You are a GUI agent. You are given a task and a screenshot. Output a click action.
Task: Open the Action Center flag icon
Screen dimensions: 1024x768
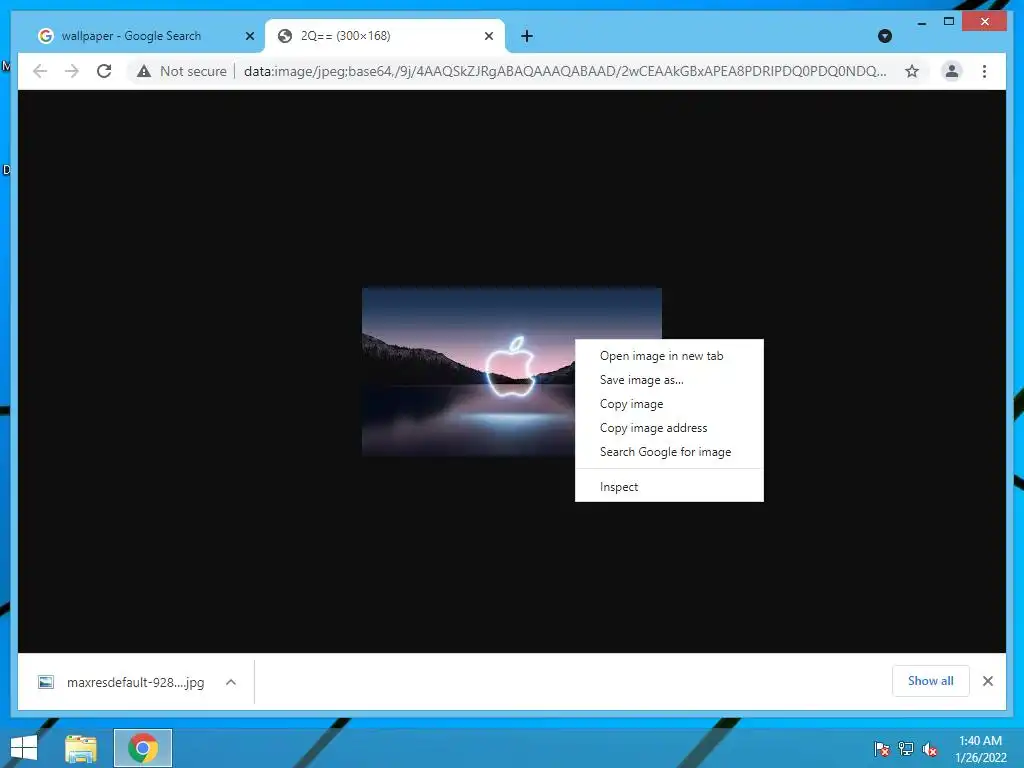pos(882,749)
